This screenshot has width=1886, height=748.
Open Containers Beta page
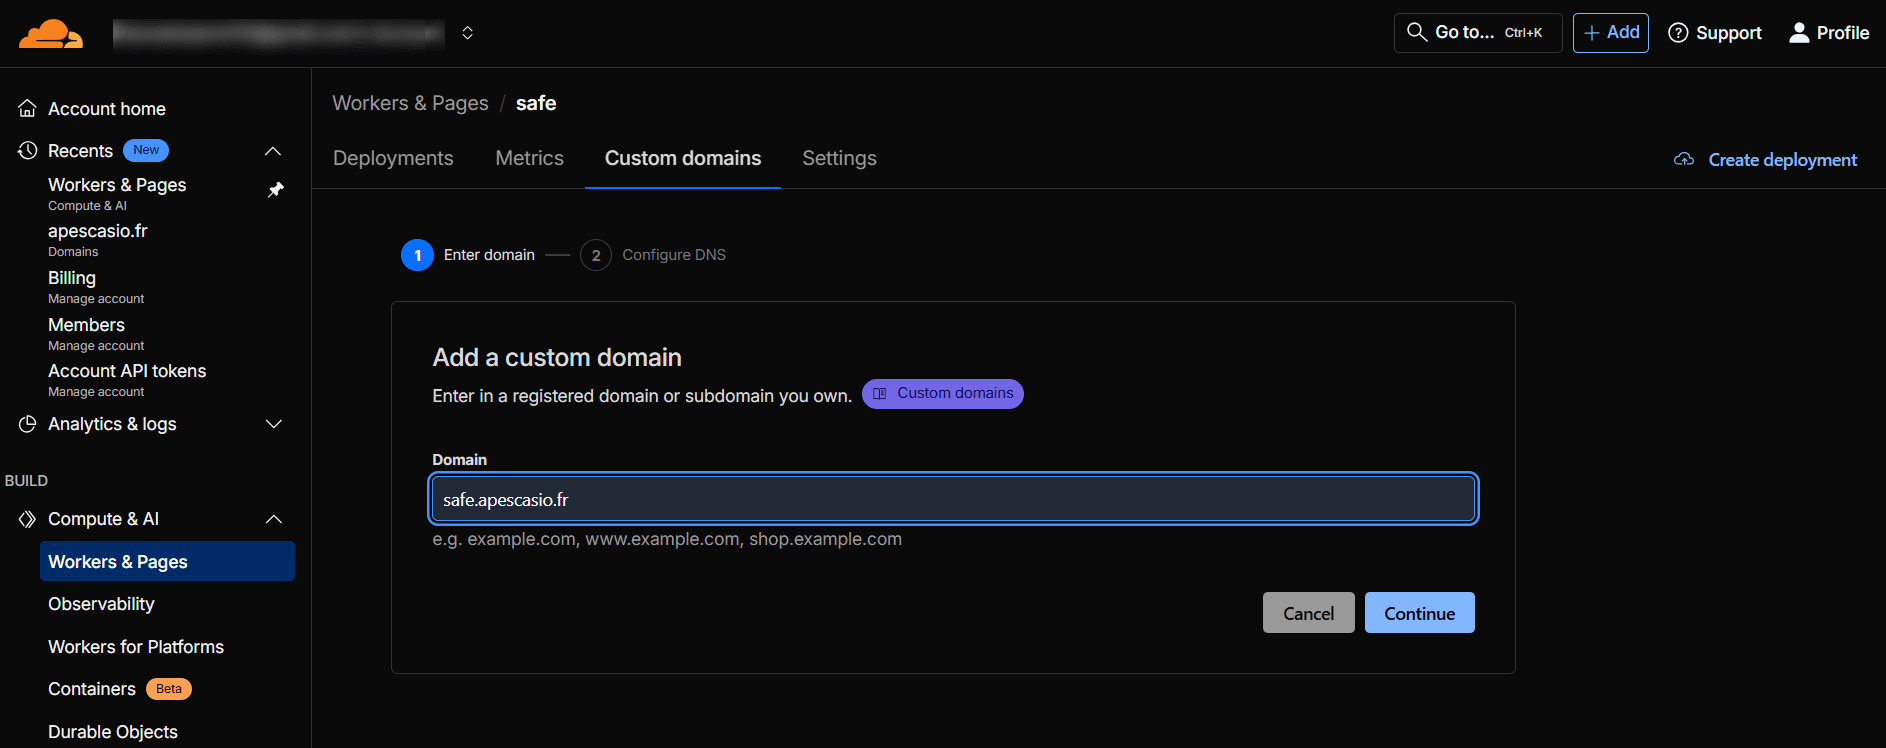tap(119, 689)
